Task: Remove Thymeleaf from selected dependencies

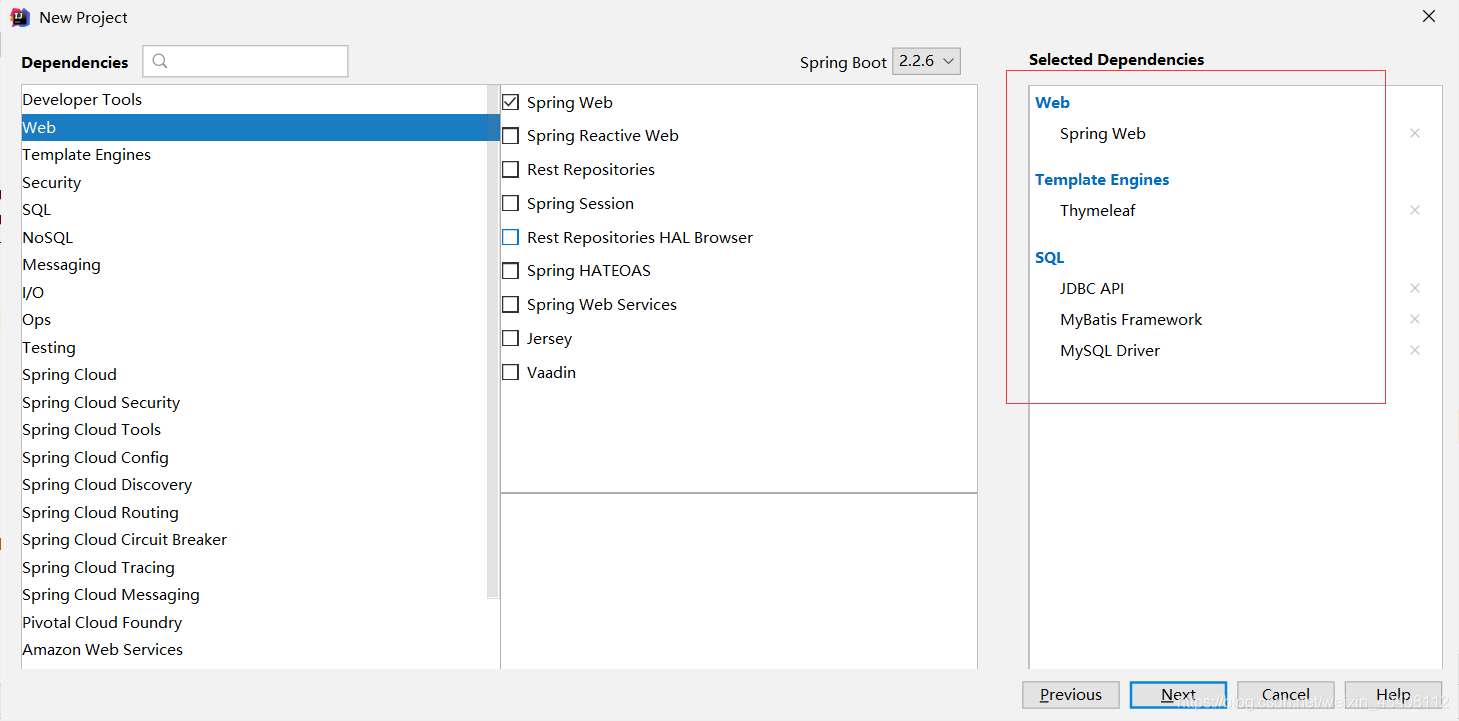Action: (1414, 210)
